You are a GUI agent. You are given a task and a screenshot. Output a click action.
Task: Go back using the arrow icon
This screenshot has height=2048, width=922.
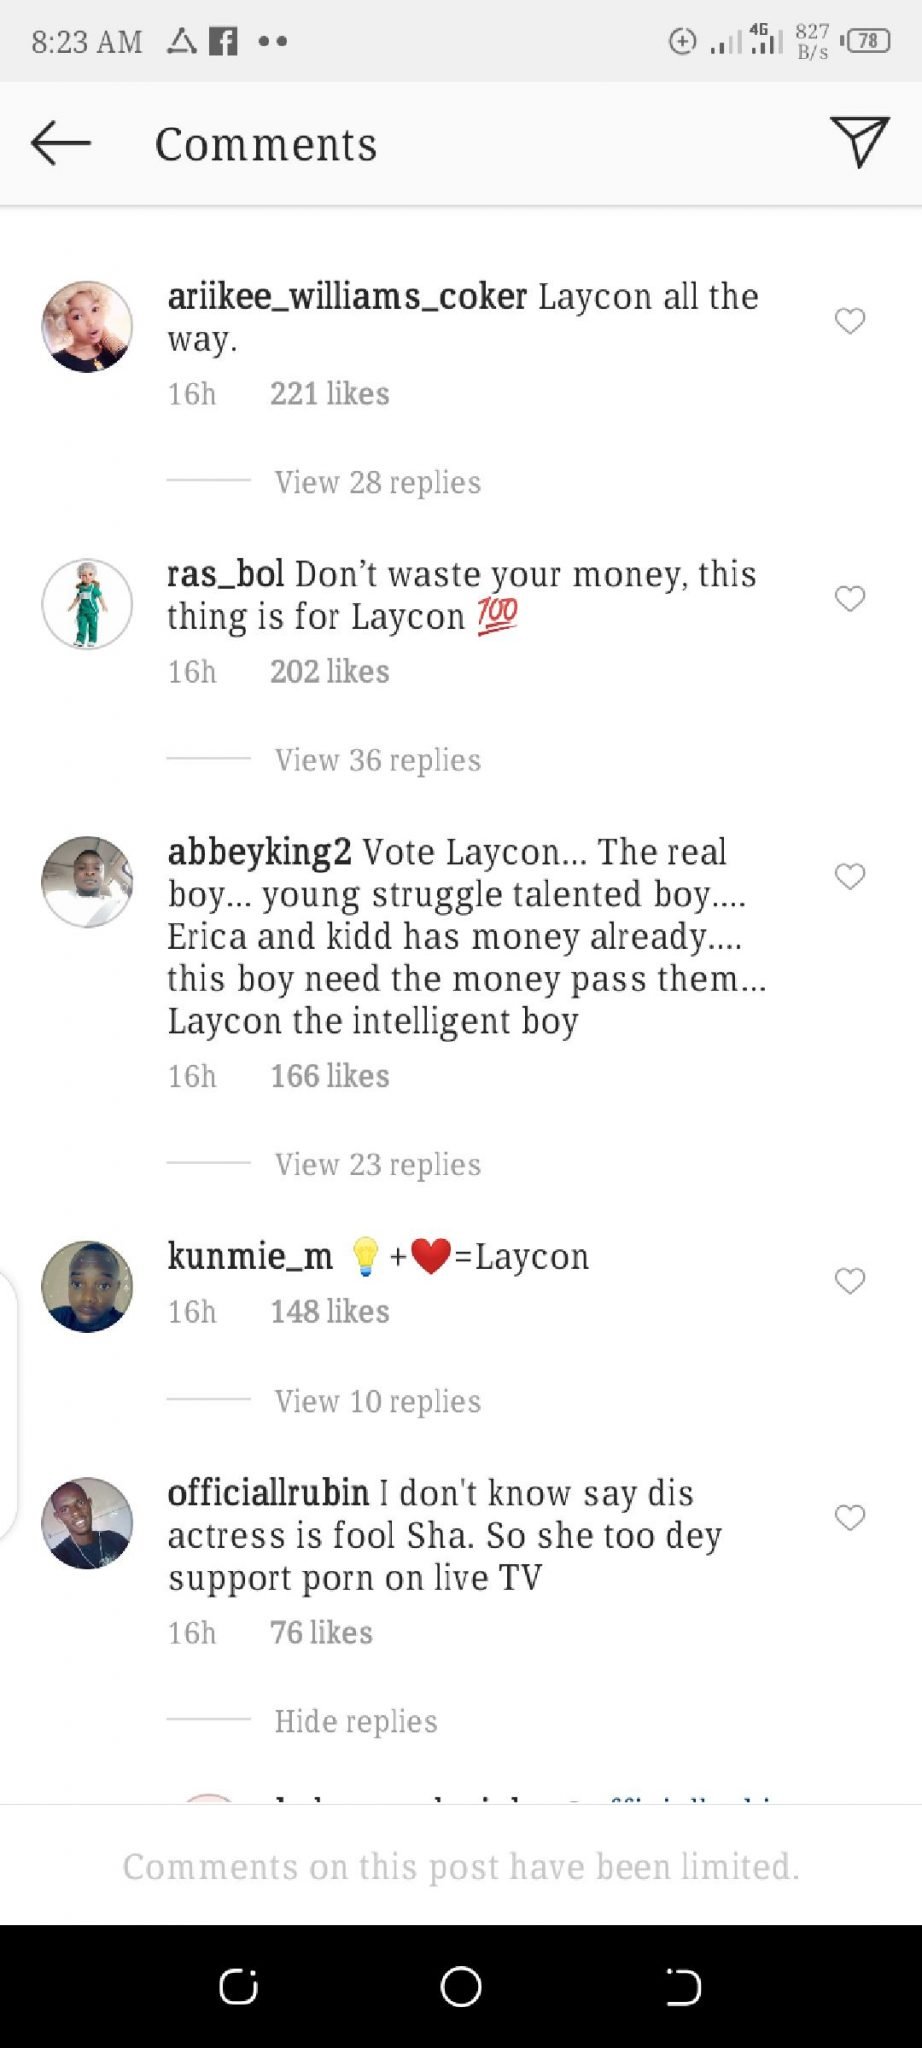61,143
